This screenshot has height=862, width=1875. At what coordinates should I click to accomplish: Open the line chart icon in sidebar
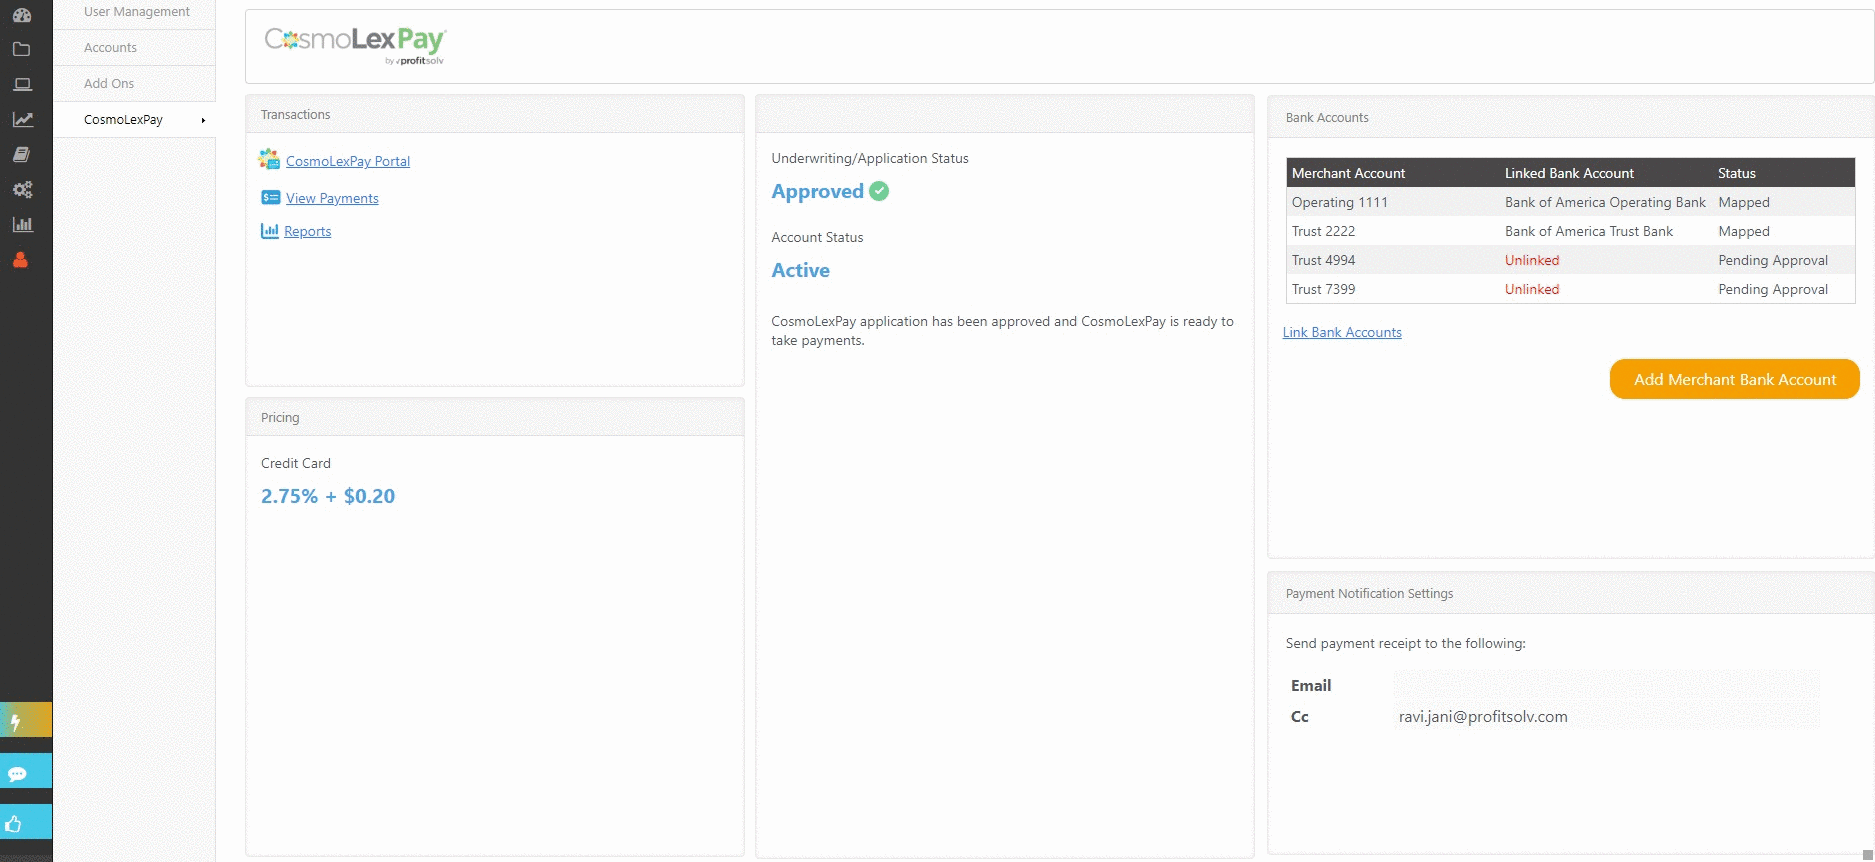click(x=22, y=119)
